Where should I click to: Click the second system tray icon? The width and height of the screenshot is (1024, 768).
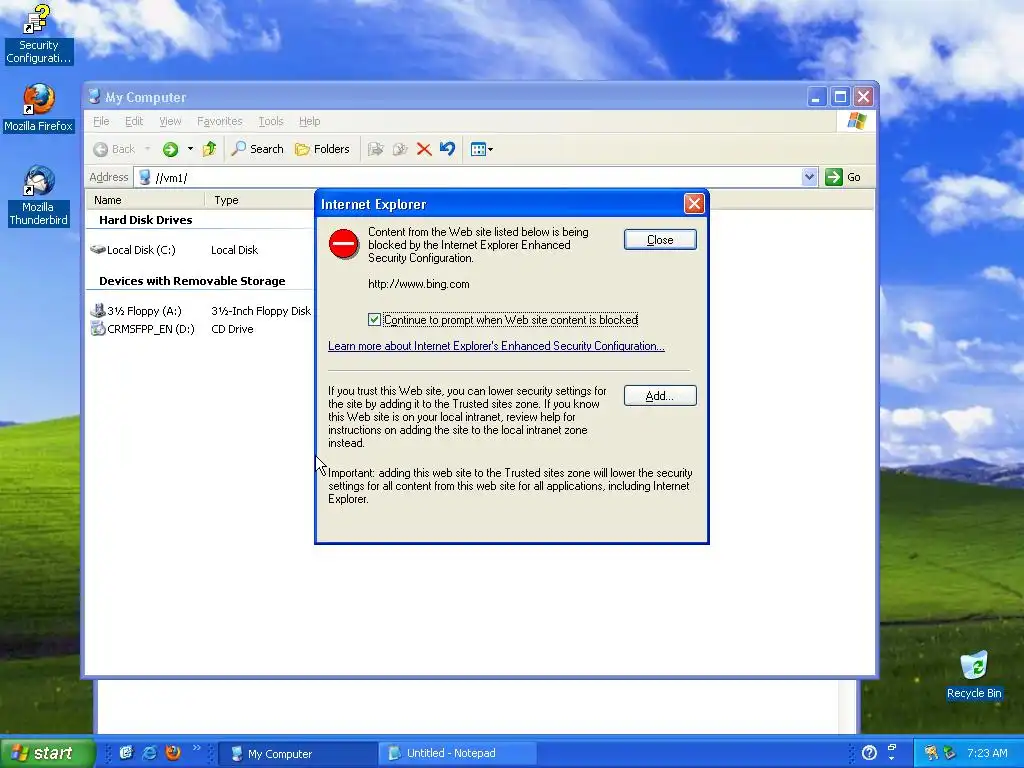(x=949, y=753)
